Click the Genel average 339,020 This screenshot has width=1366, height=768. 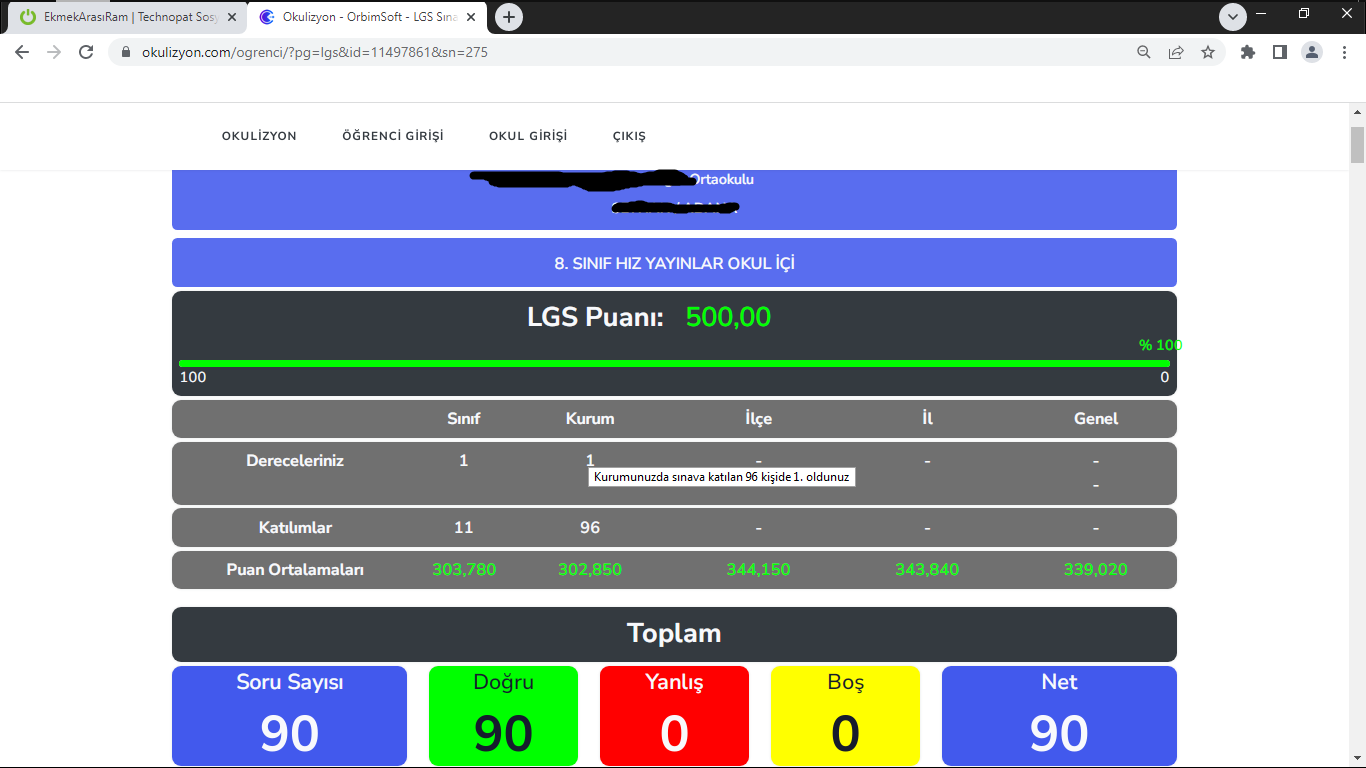point(1096,570)
